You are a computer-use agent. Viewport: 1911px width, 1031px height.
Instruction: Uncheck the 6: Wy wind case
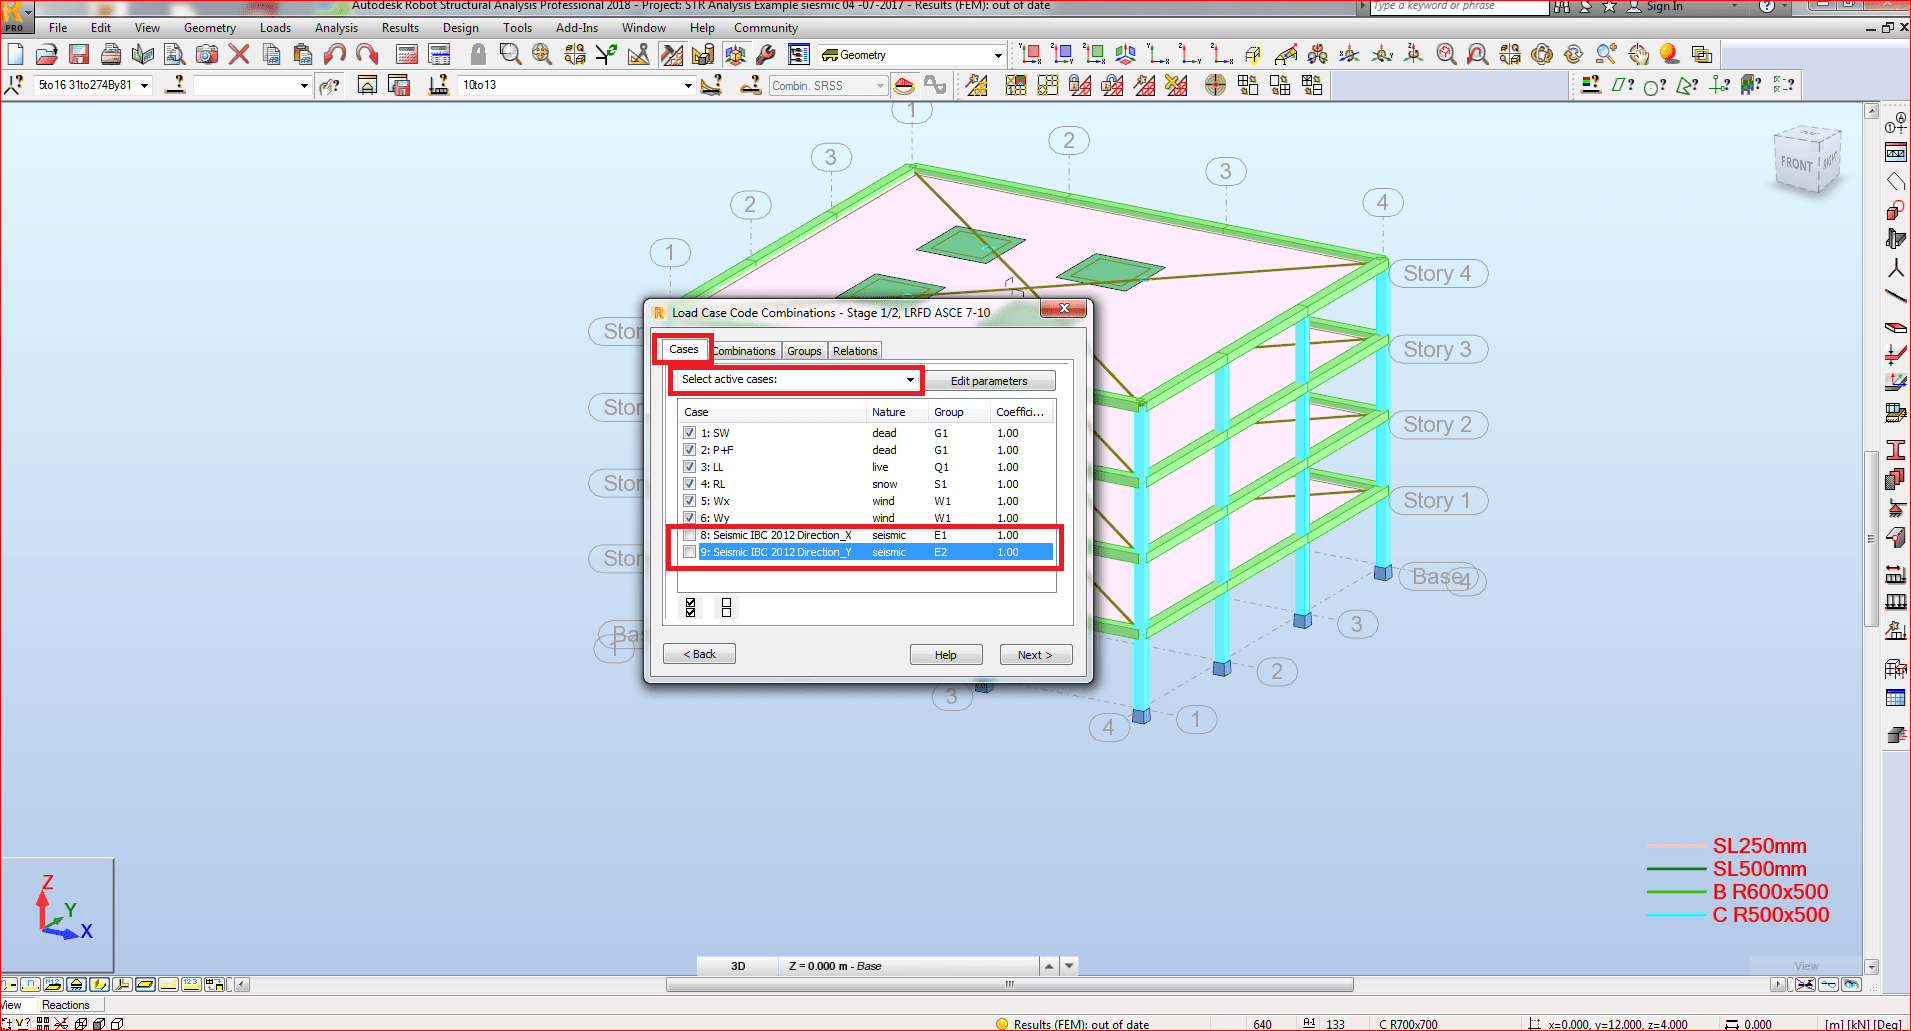click(x=690, y=518)
